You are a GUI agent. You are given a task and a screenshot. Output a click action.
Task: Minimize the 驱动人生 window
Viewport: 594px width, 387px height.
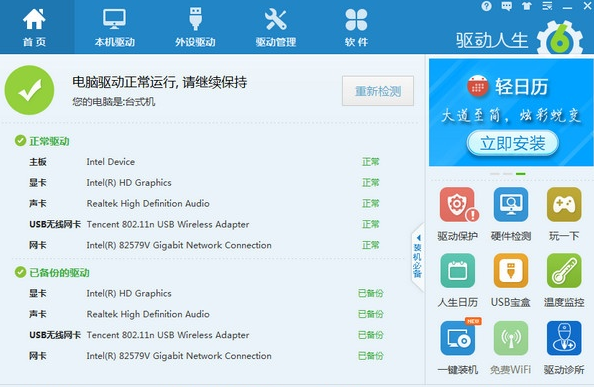click(x=567, y=7)
